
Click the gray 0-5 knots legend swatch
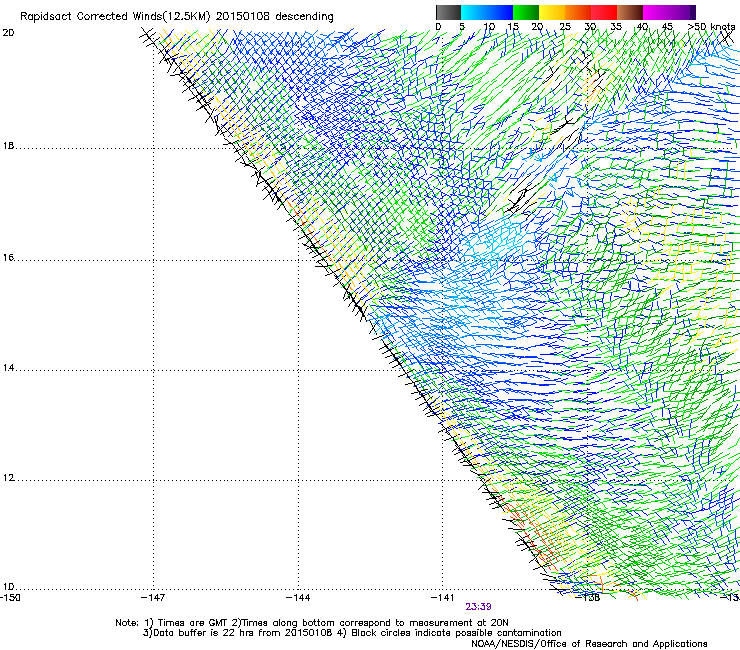point(448,12)
